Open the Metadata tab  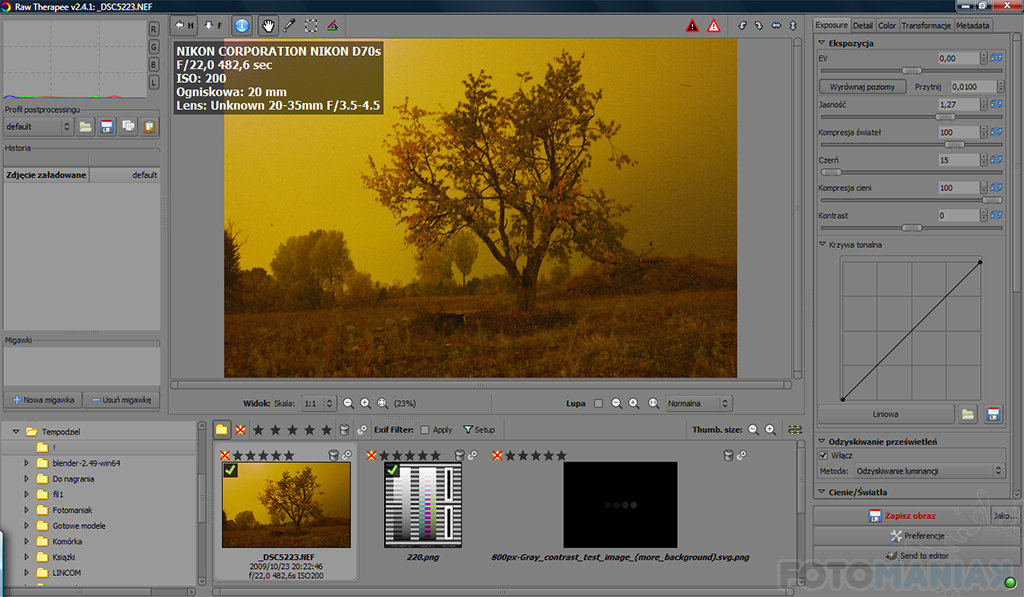click(973, 25)
